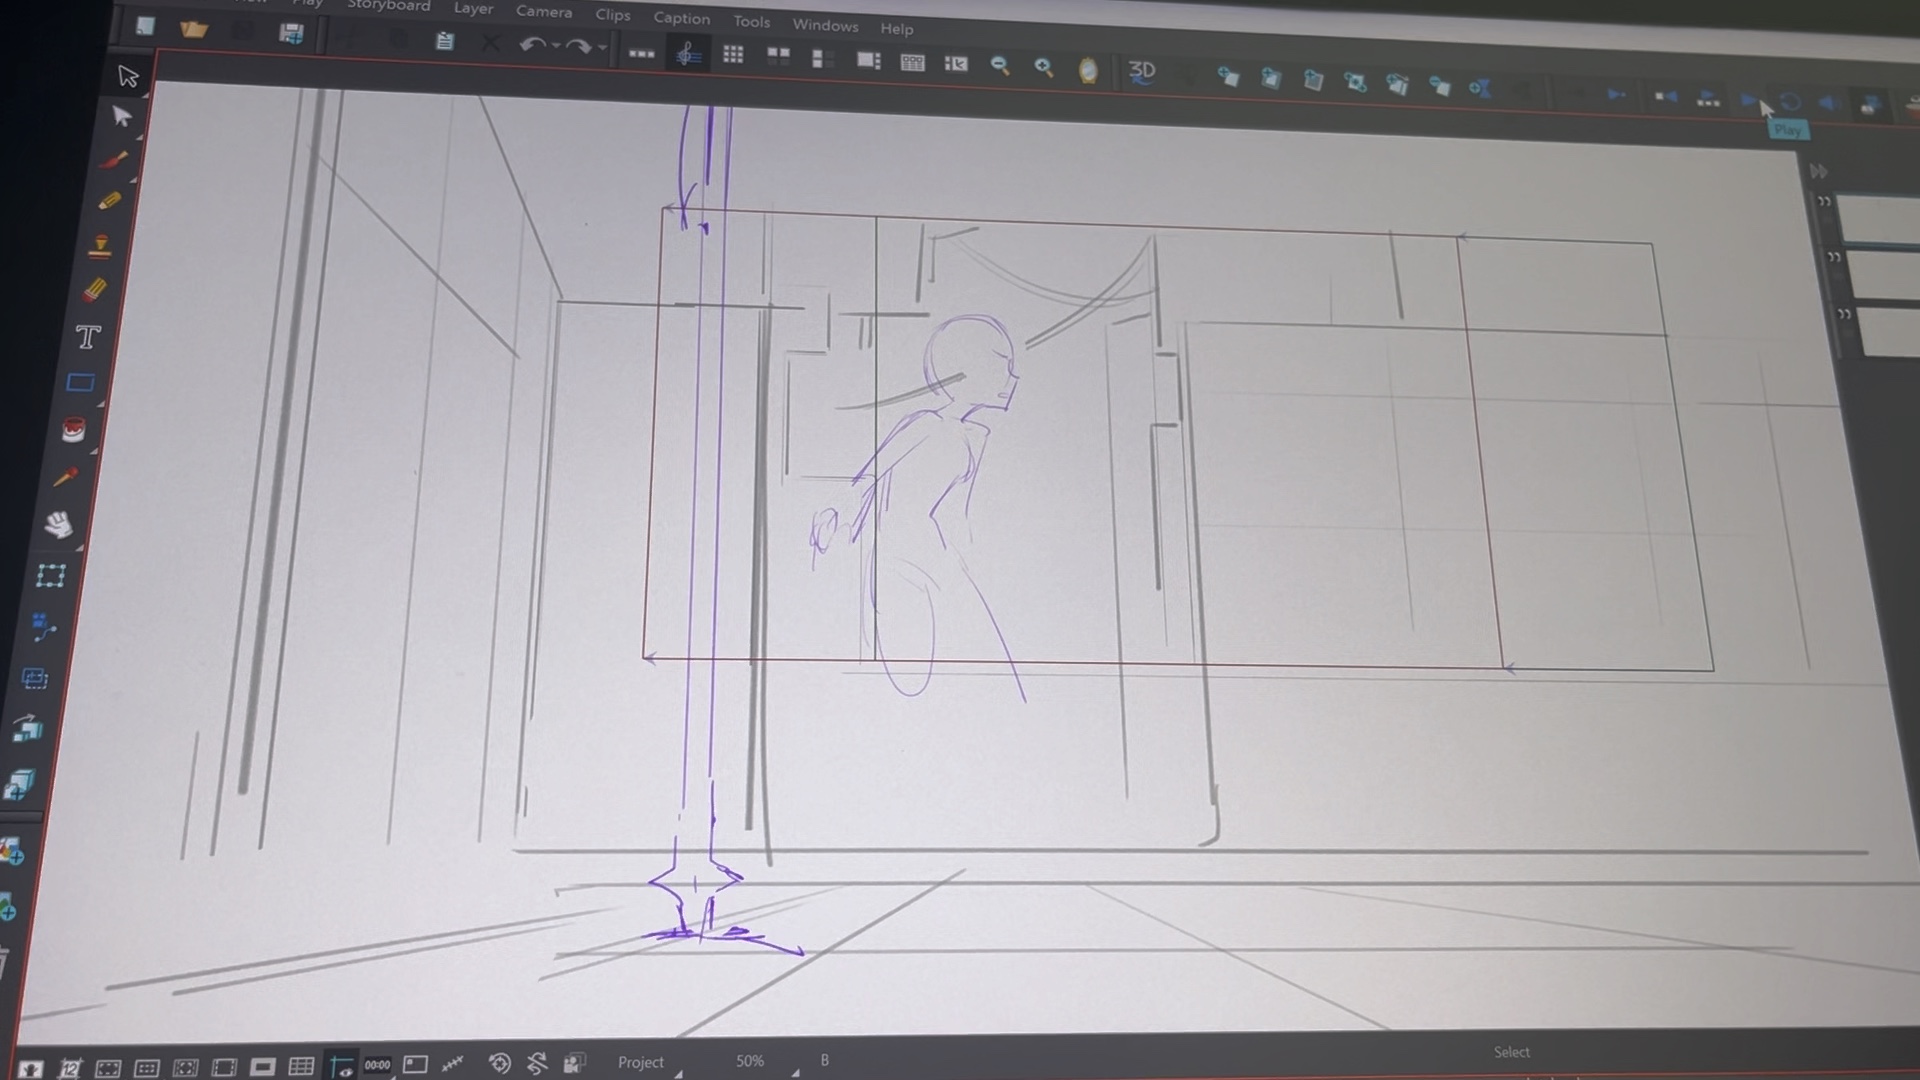Select the Stamp tool

[x=100, y=245]
